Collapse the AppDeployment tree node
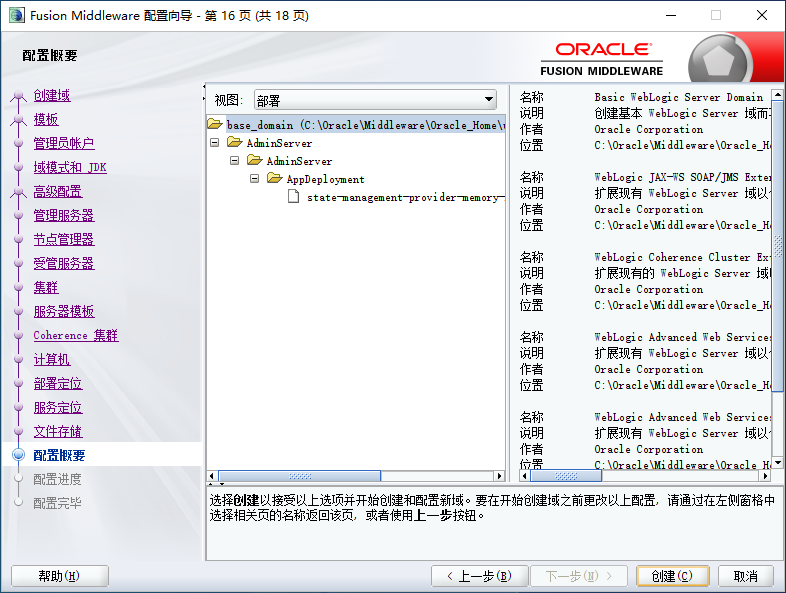 click(x=255, y=179)
